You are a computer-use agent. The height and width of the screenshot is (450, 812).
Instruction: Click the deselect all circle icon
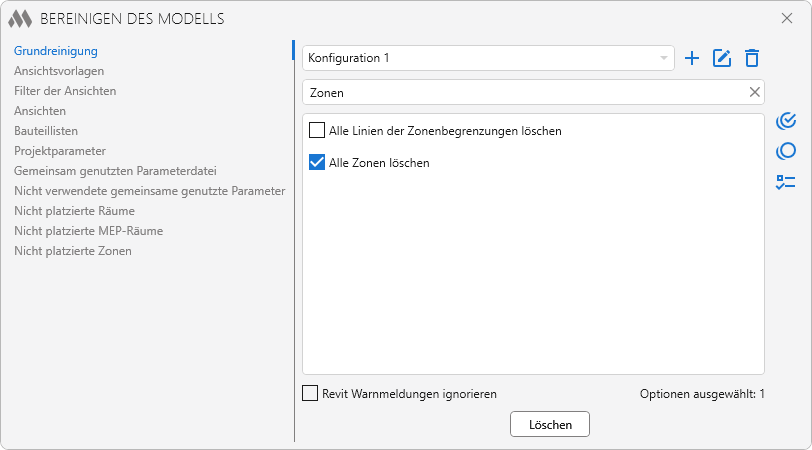786,151
